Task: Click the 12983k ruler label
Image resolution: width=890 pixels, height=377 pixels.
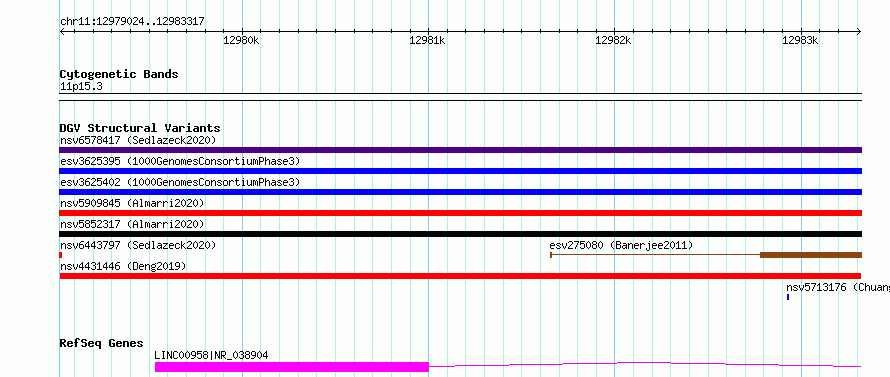Action: coord(800,40)
